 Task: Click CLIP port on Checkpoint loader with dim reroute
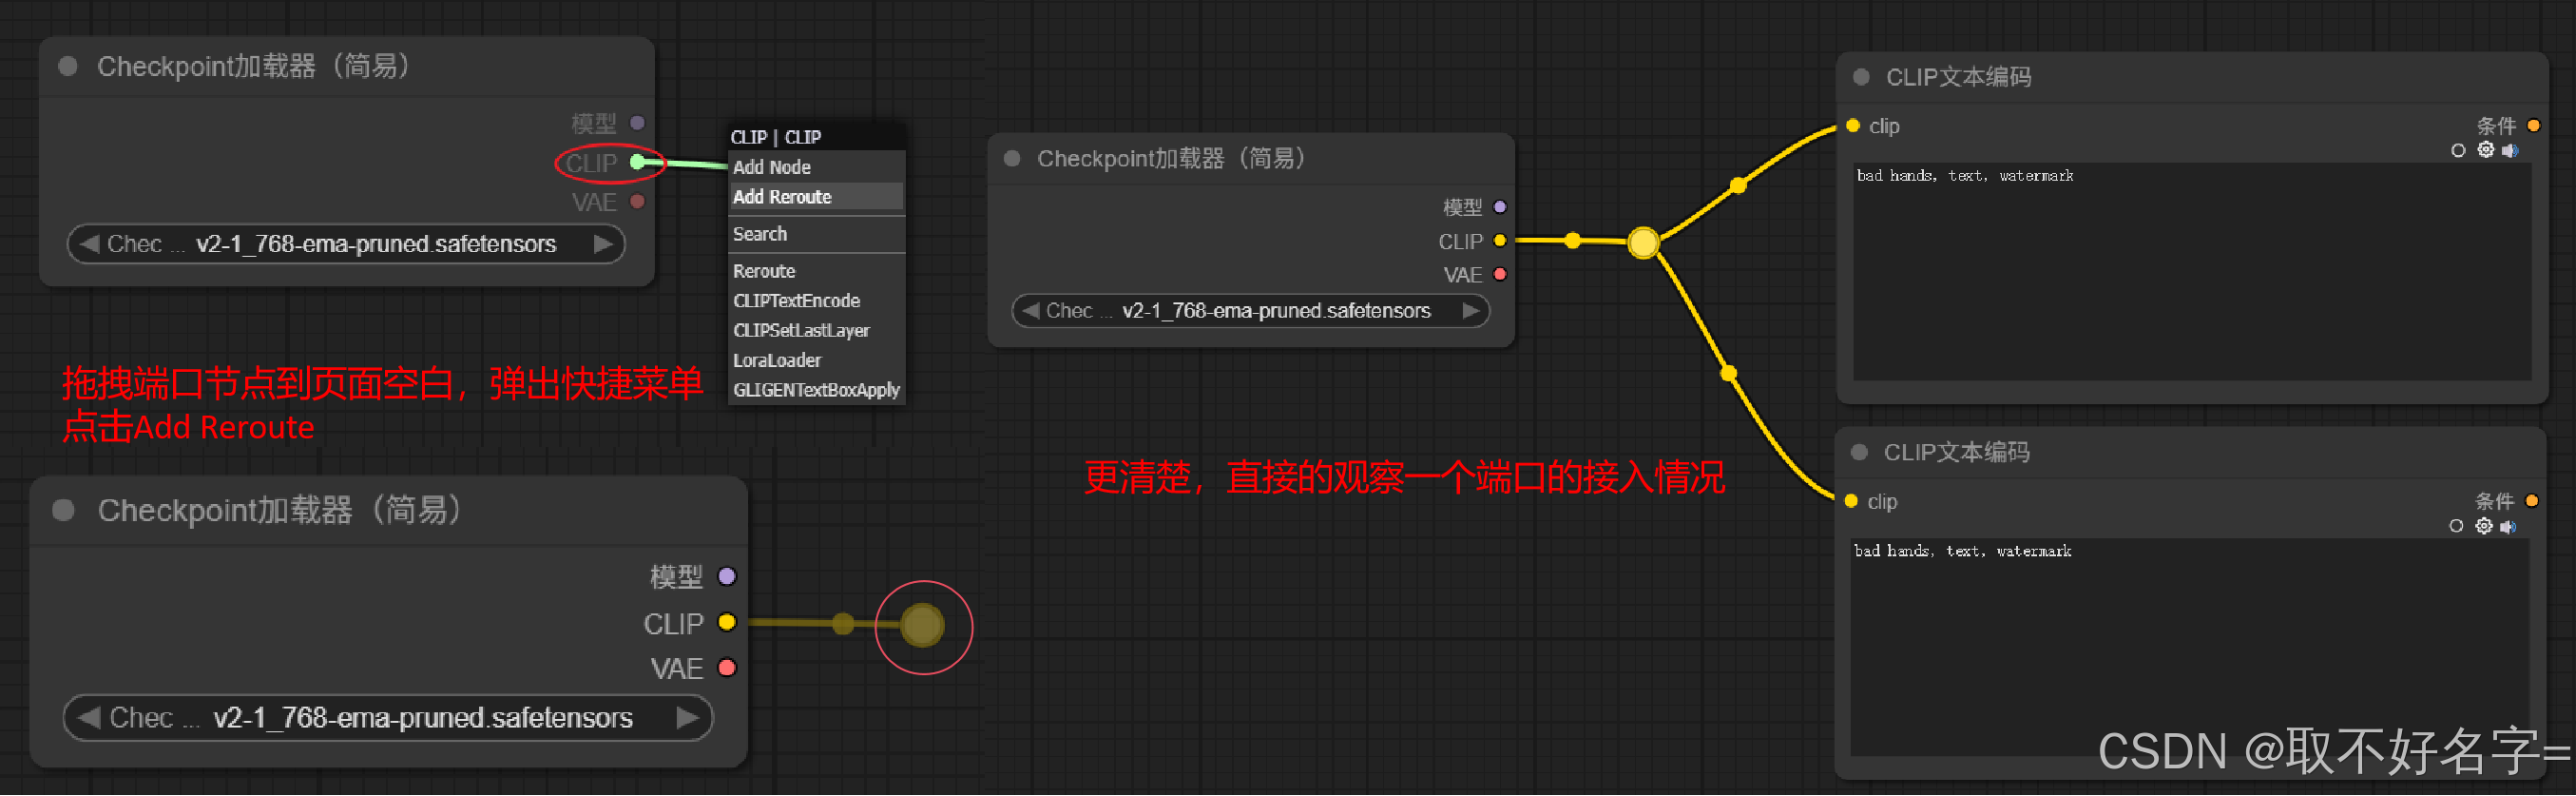pyautogui.click(x=727, y=623)
